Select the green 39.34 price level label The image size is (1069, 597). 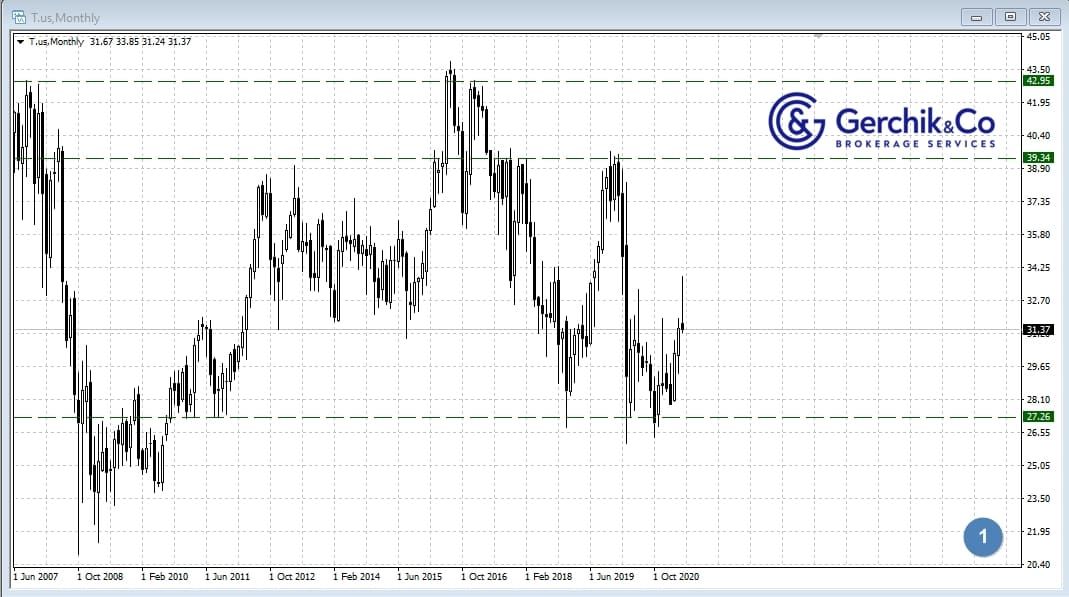coord(1038,158)
